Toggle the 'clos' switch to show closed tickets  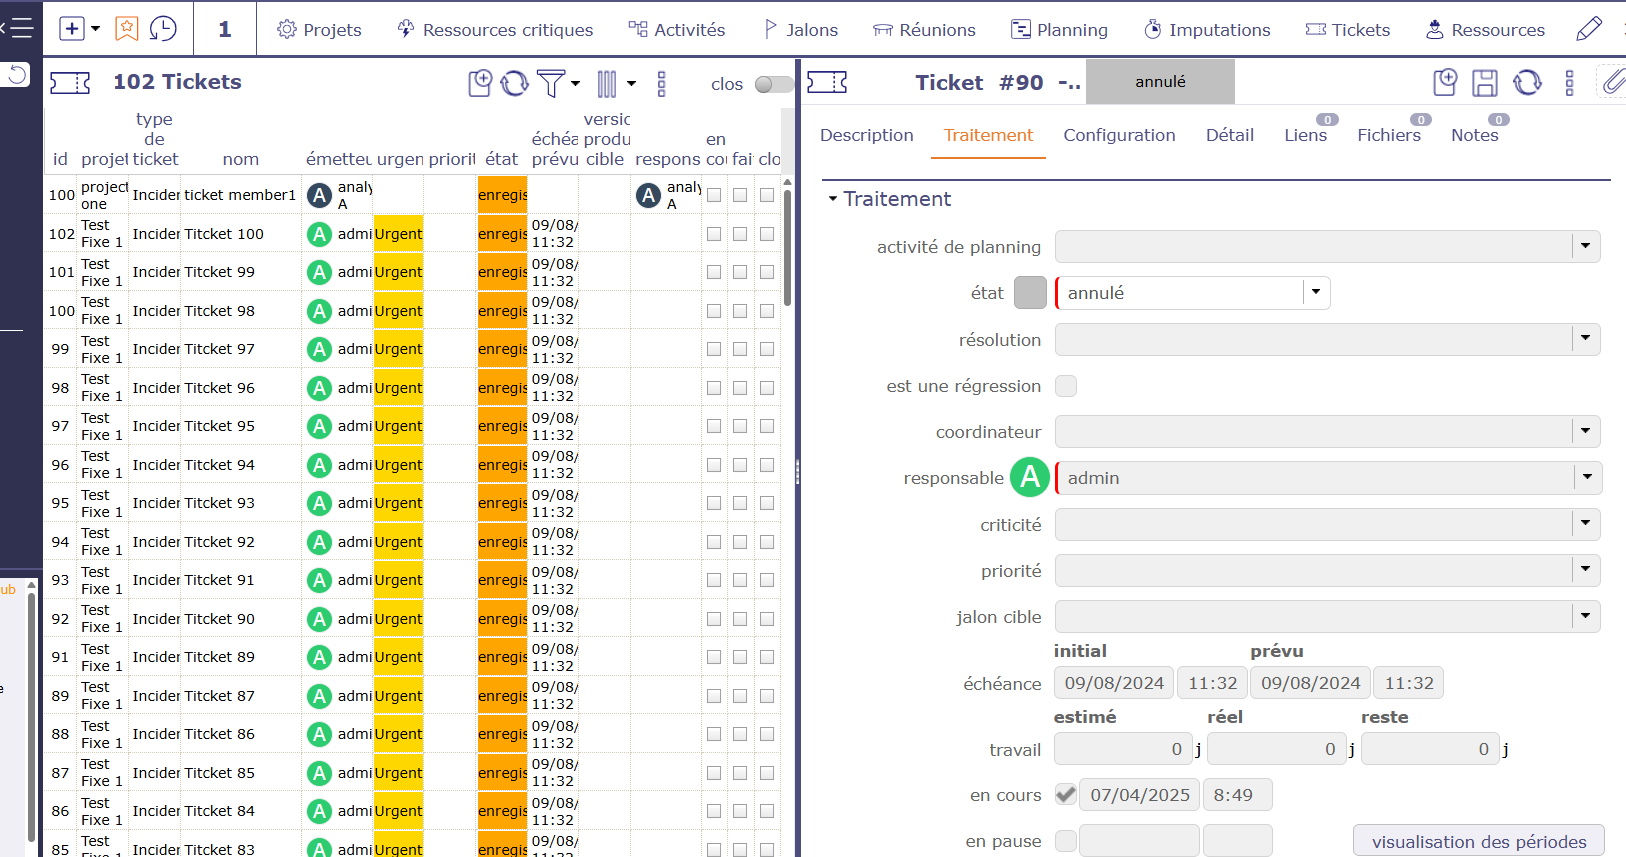(x=772, y=84)
